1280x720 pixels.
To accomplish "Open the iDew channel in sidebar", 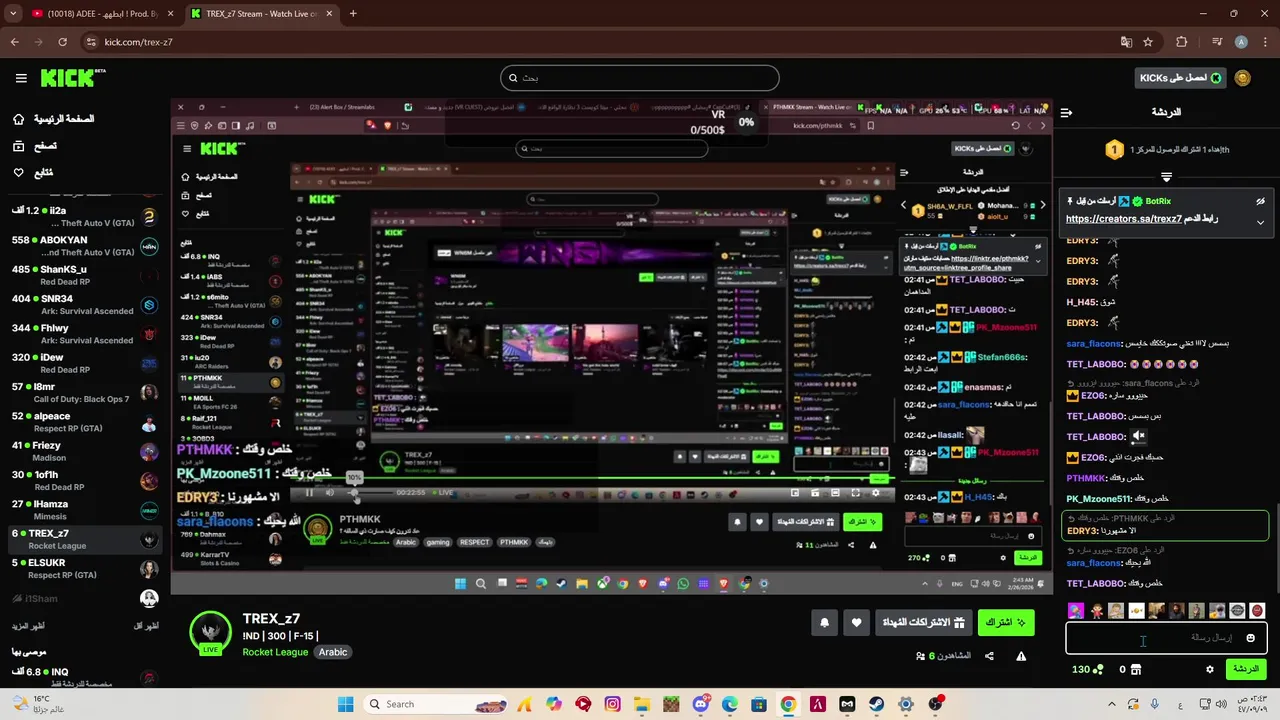I will pyautogui.click(x=83, y=362).
